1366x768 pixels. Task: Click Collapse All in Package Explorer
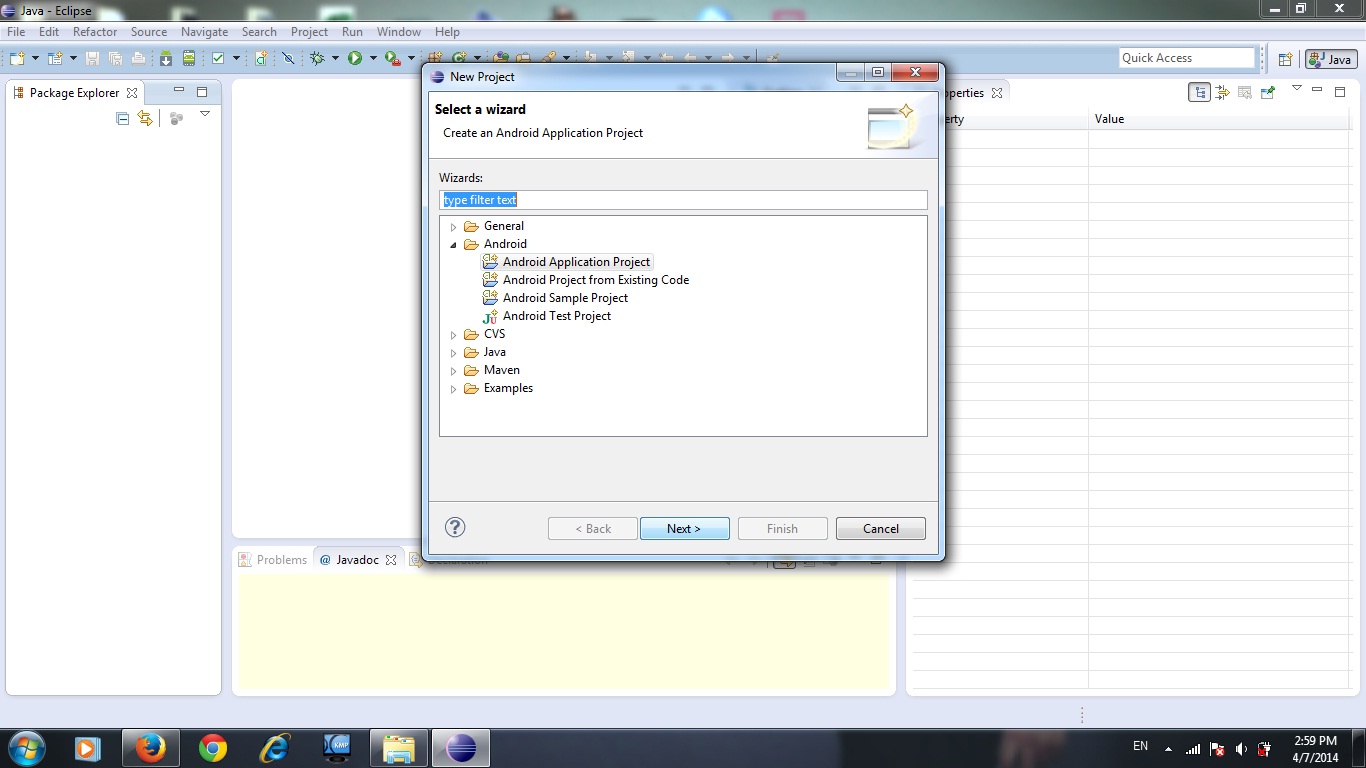tap(122, 118)
